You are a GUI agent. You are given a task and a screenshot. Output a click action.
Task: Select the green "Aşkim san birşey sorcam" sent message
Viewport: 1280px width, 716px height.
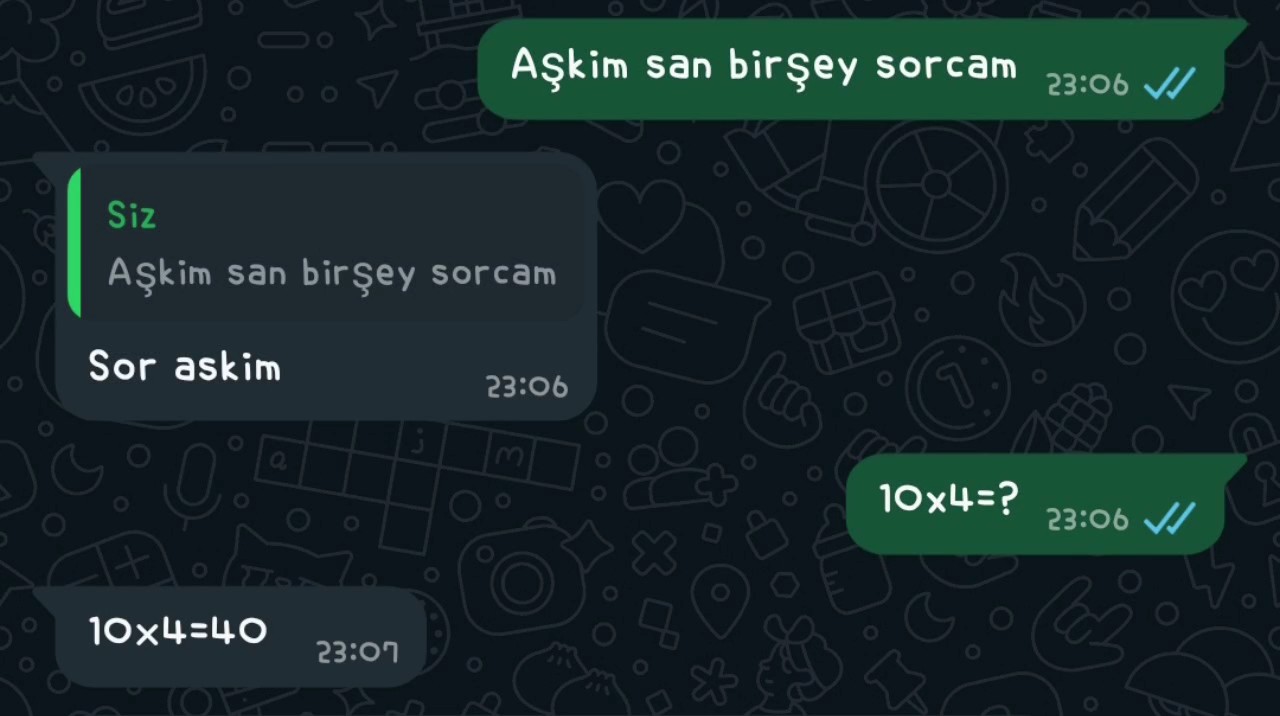851,69
